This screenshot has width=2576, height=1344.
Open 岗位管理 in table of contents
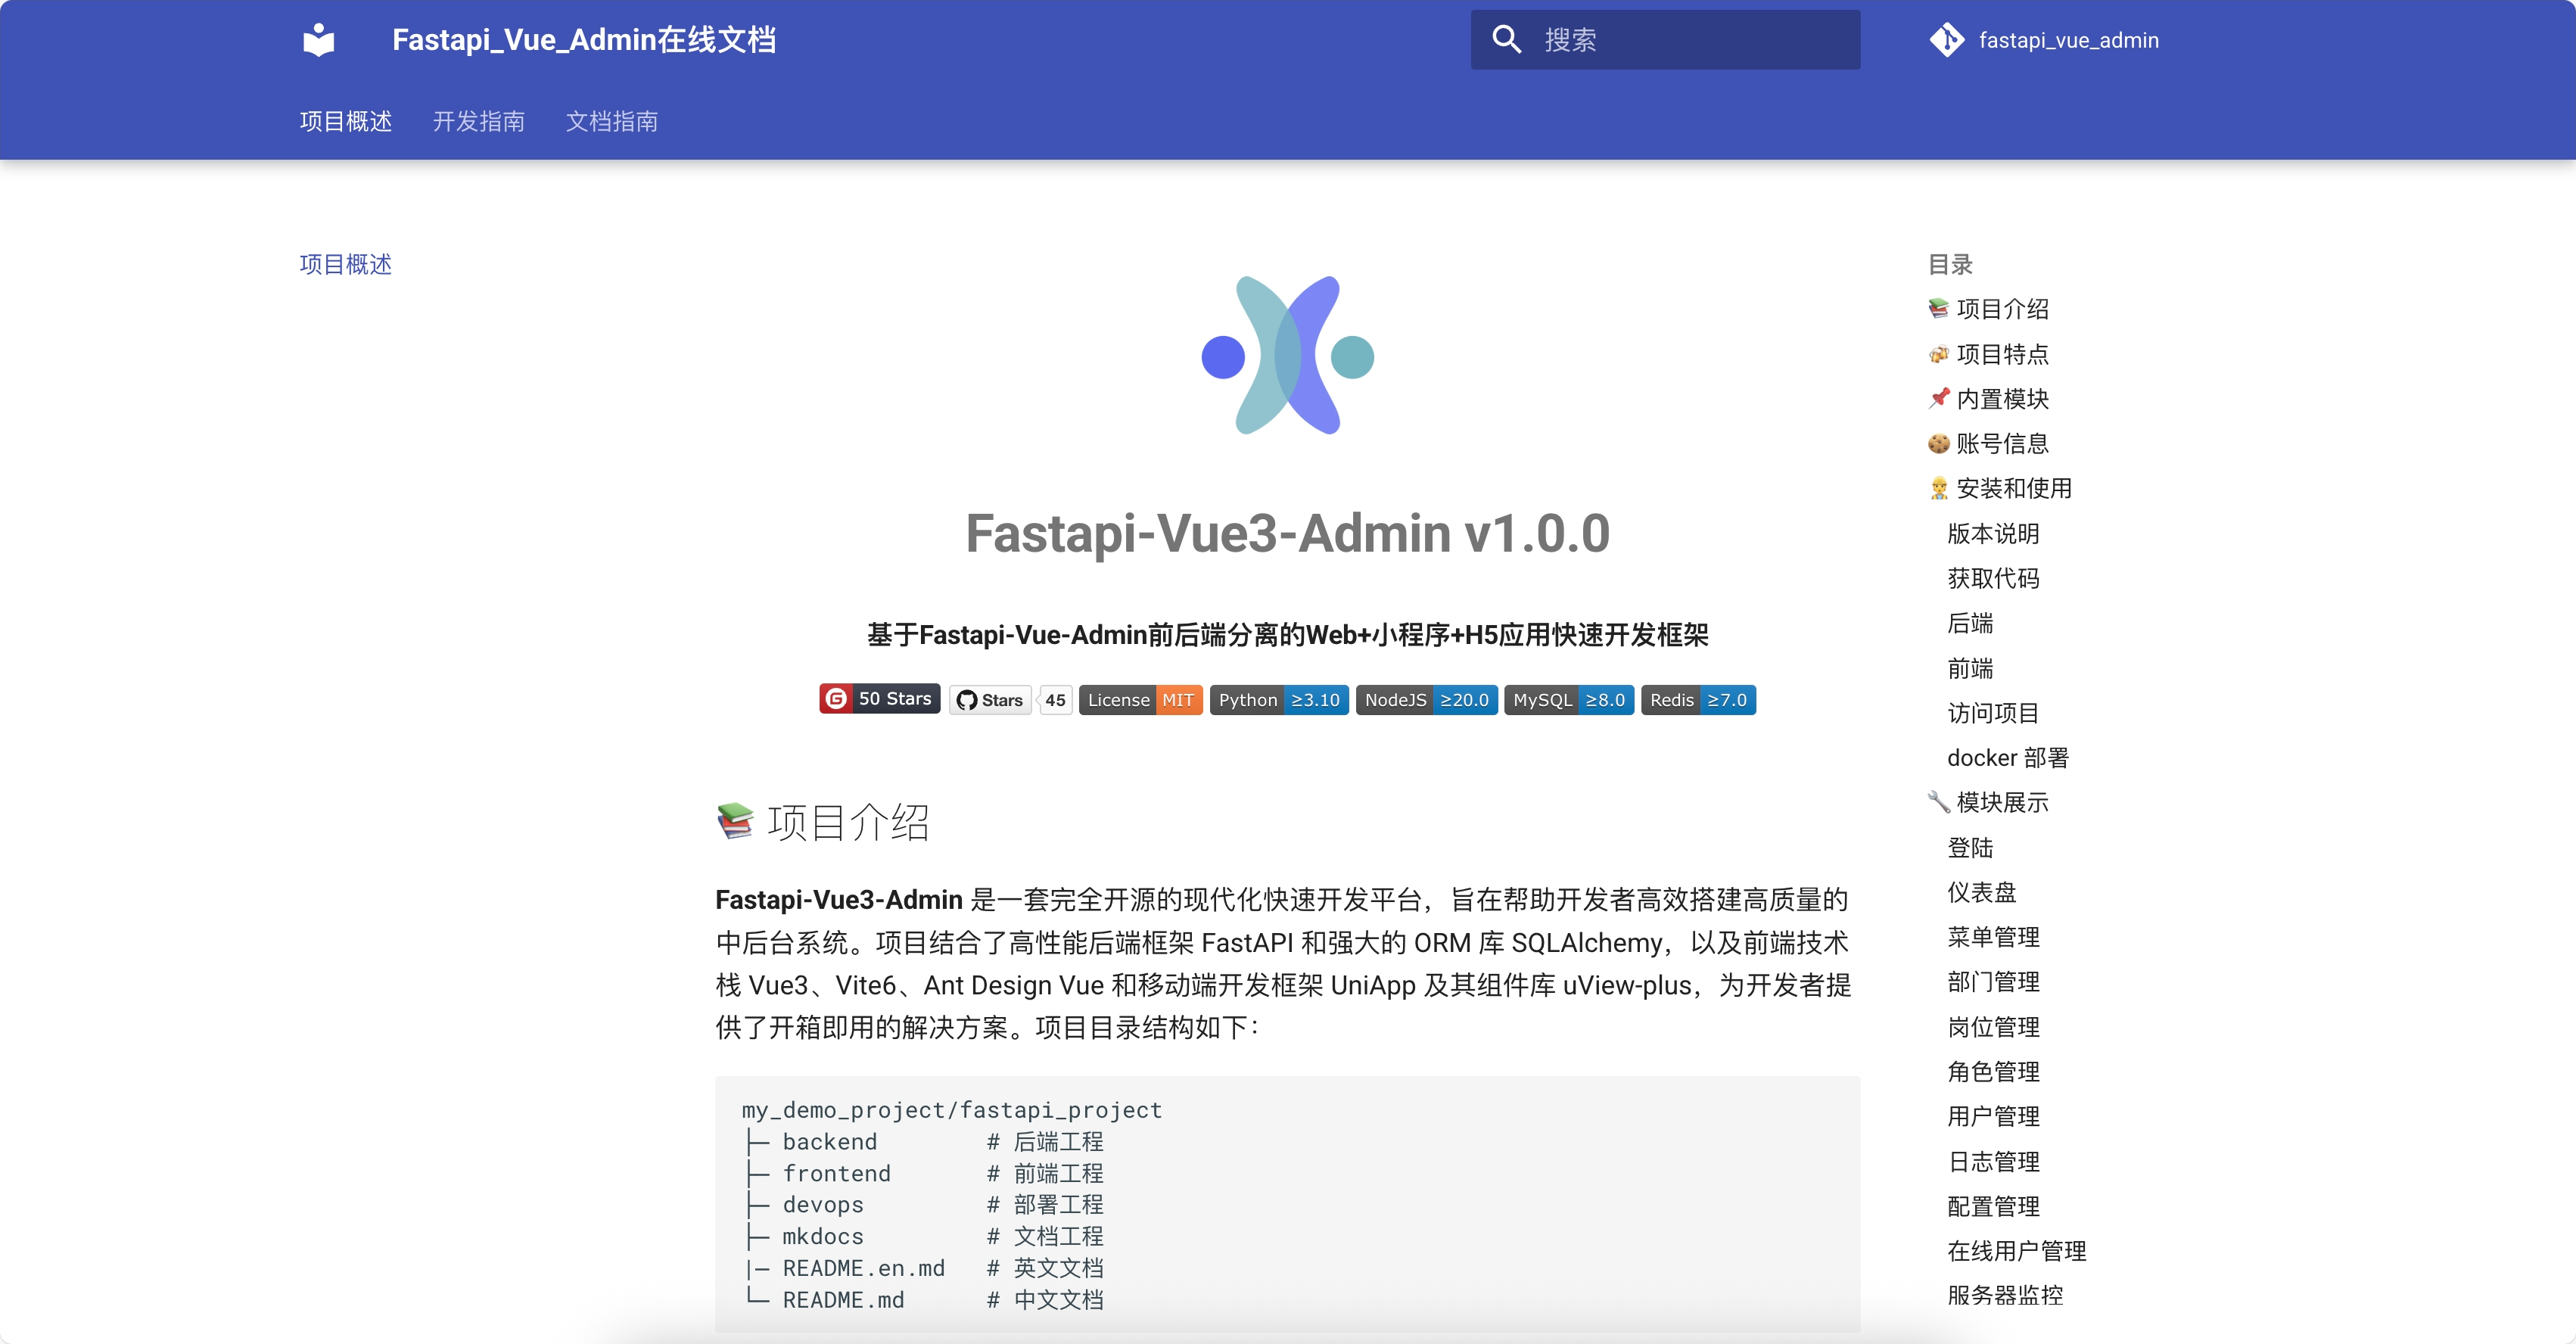tap(1993, 1027)
